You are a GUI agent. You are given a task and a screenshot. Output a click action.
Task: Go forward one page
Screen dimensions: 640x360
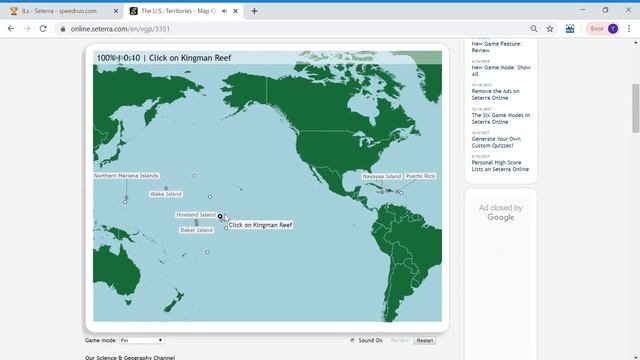(x=27, y=29)
